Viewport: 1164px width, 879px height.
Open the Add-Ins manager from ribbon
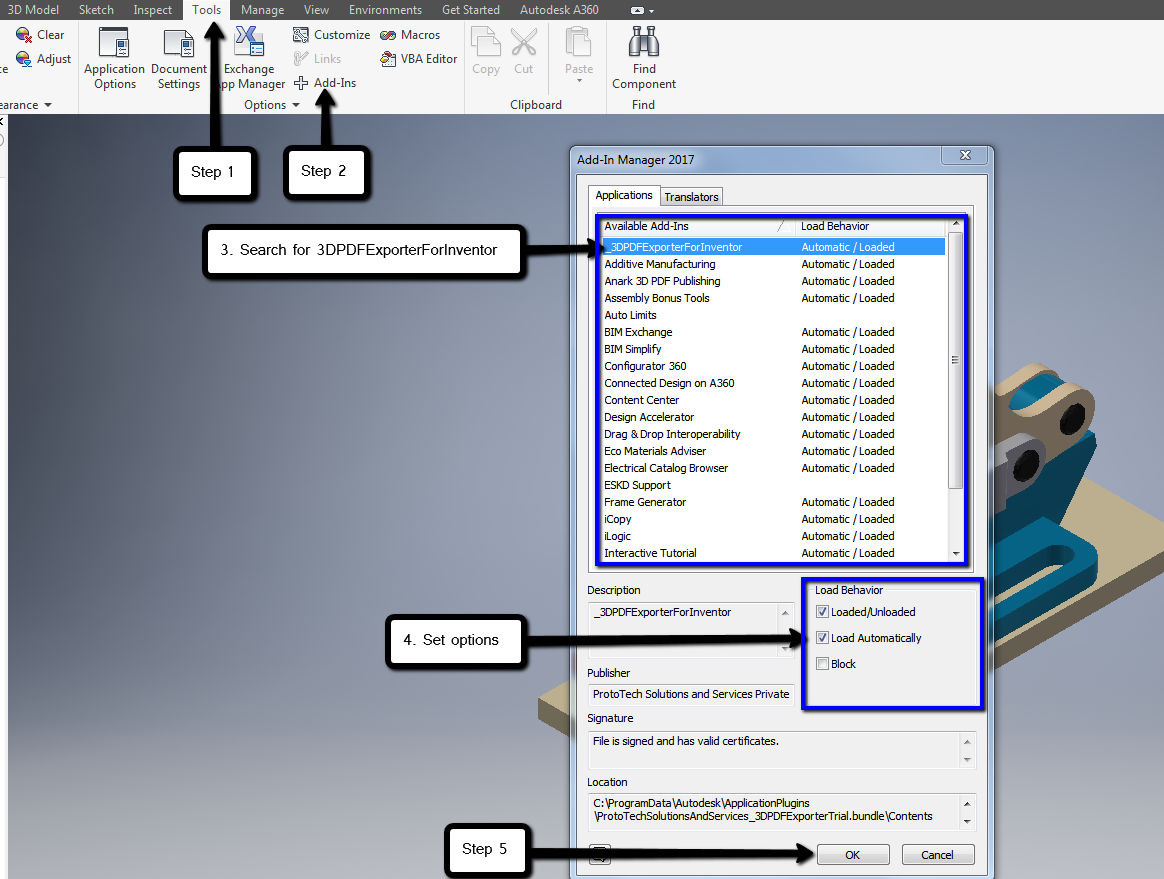coord(324,82)
